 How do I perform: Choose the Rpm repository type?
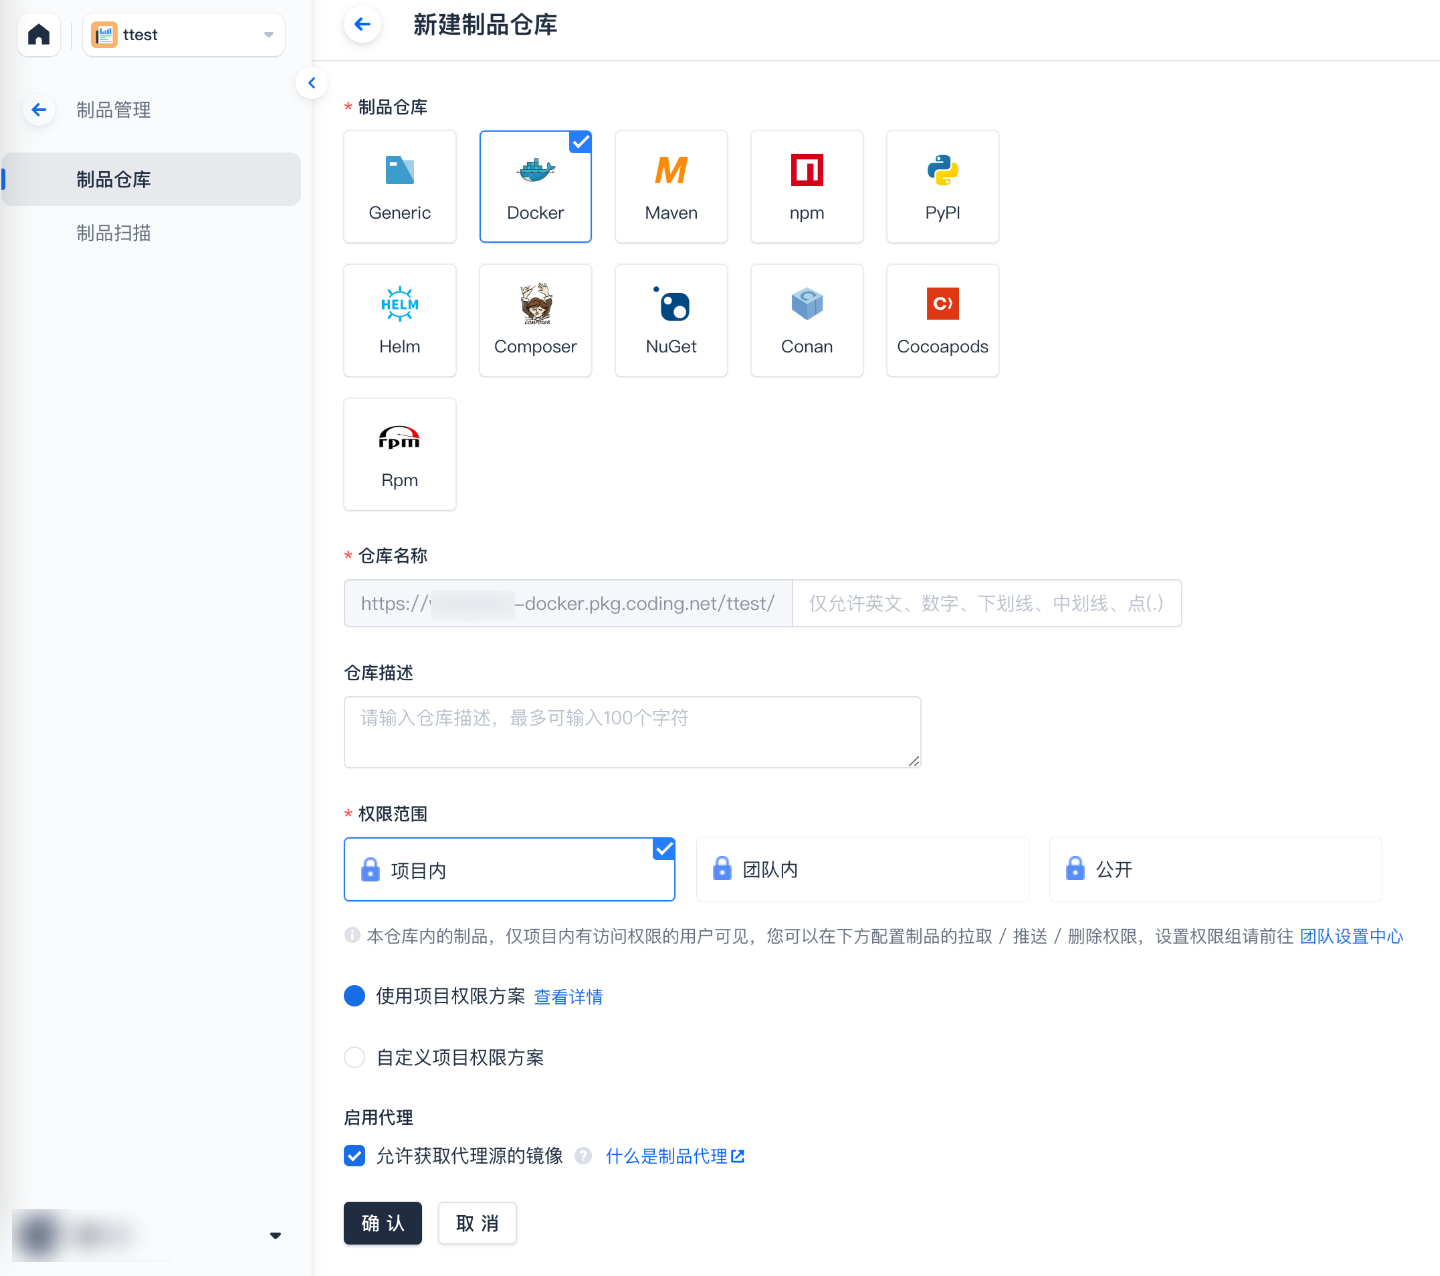(x=400, y=454)
